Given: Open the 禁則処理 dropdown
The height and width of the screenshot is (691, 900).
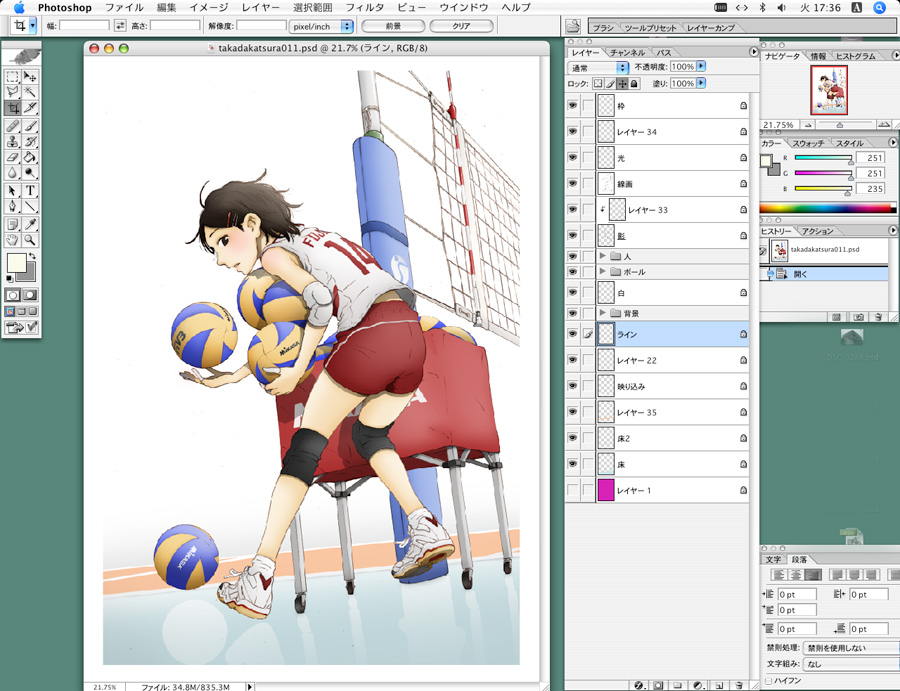Looking at the screenshot, I should pos(851,648).
